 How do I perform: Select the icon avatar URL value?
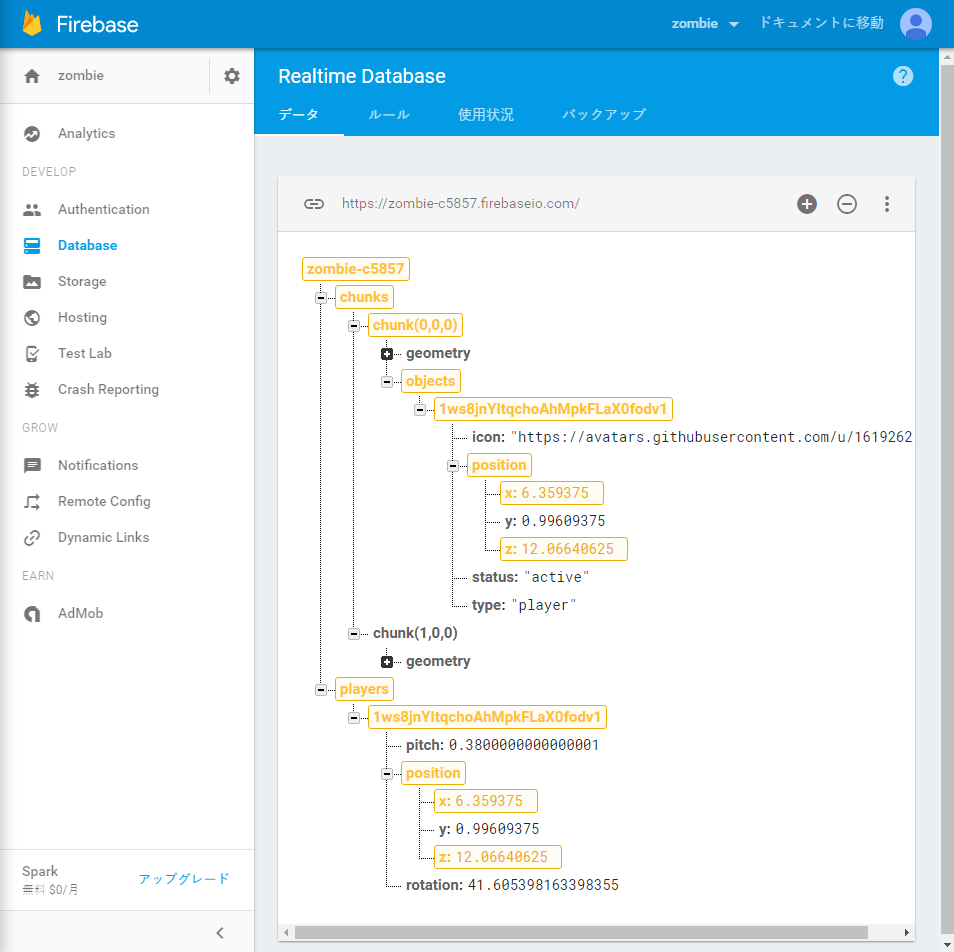coord(711,437)
